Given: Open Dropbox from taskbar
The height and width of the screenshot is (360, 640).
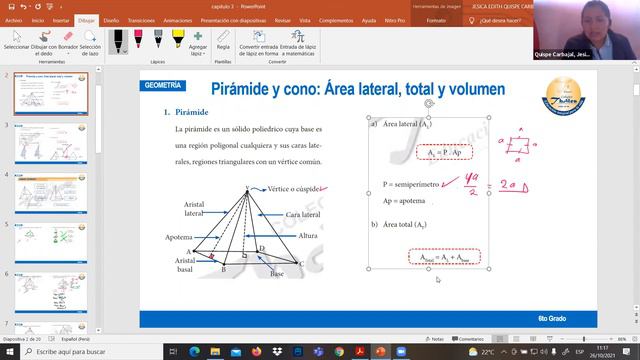Looking at the screenshot, I should [x=277, y=351].
